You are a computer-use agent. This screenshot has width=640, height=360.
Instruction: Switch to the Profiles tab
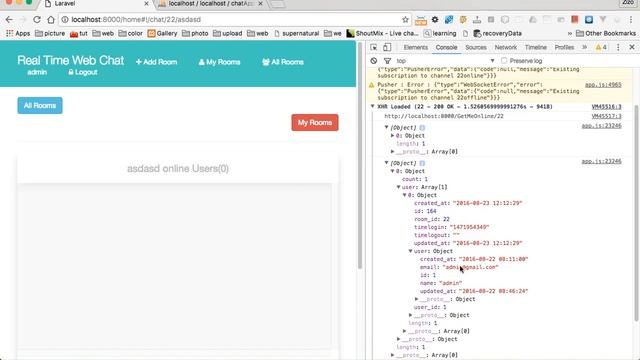(564, 47)
